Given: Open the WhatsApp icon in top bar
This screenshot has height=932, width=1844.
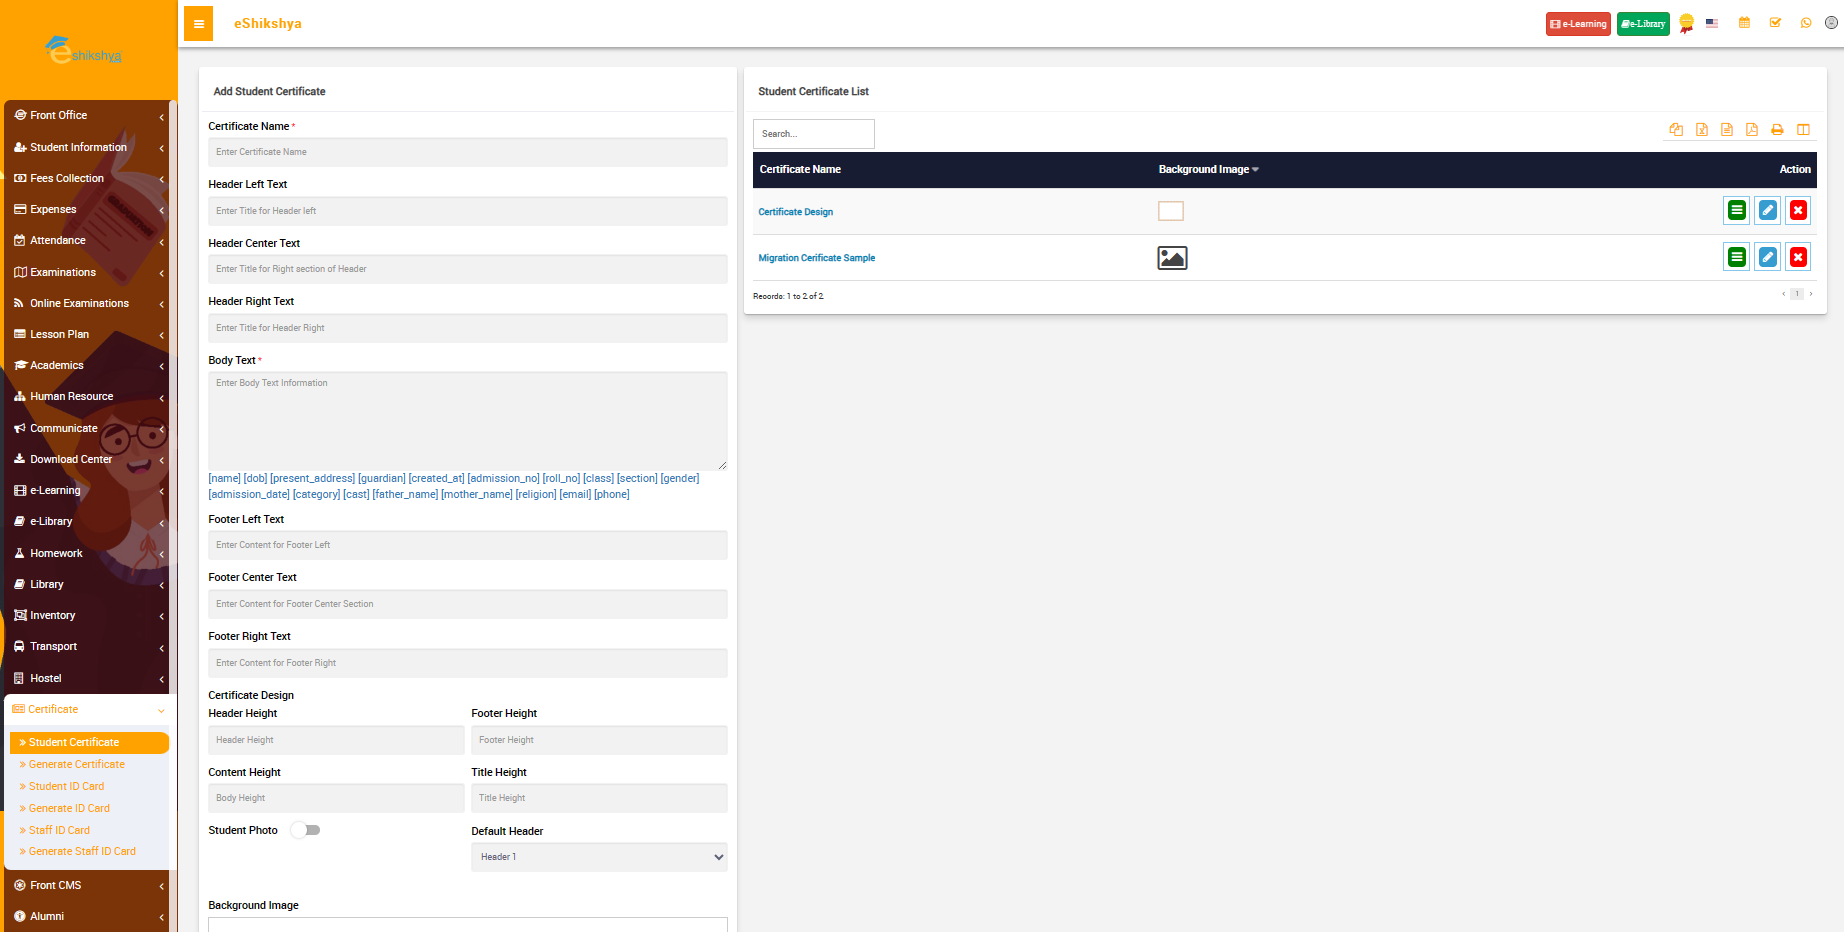Looking at the screenshot, I should coord(1805,23).
